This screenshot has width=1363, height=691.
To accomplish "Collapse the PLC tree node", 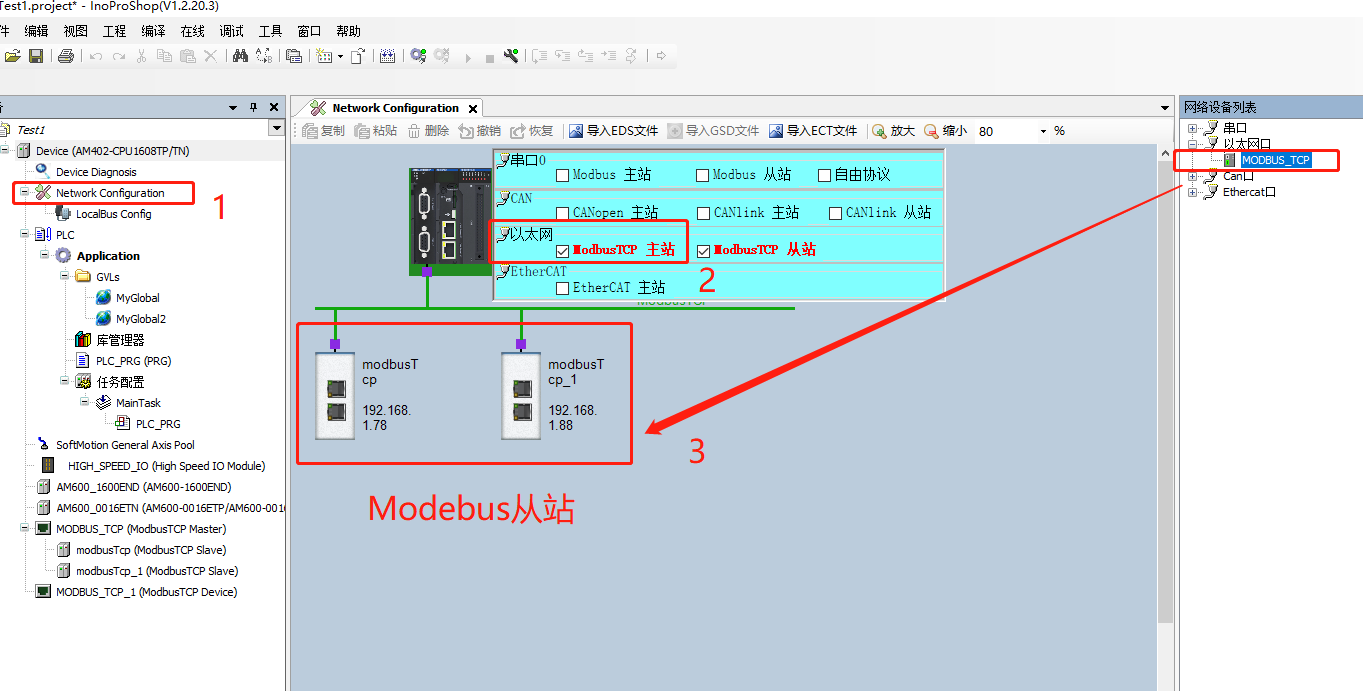I will pos(24,235).
